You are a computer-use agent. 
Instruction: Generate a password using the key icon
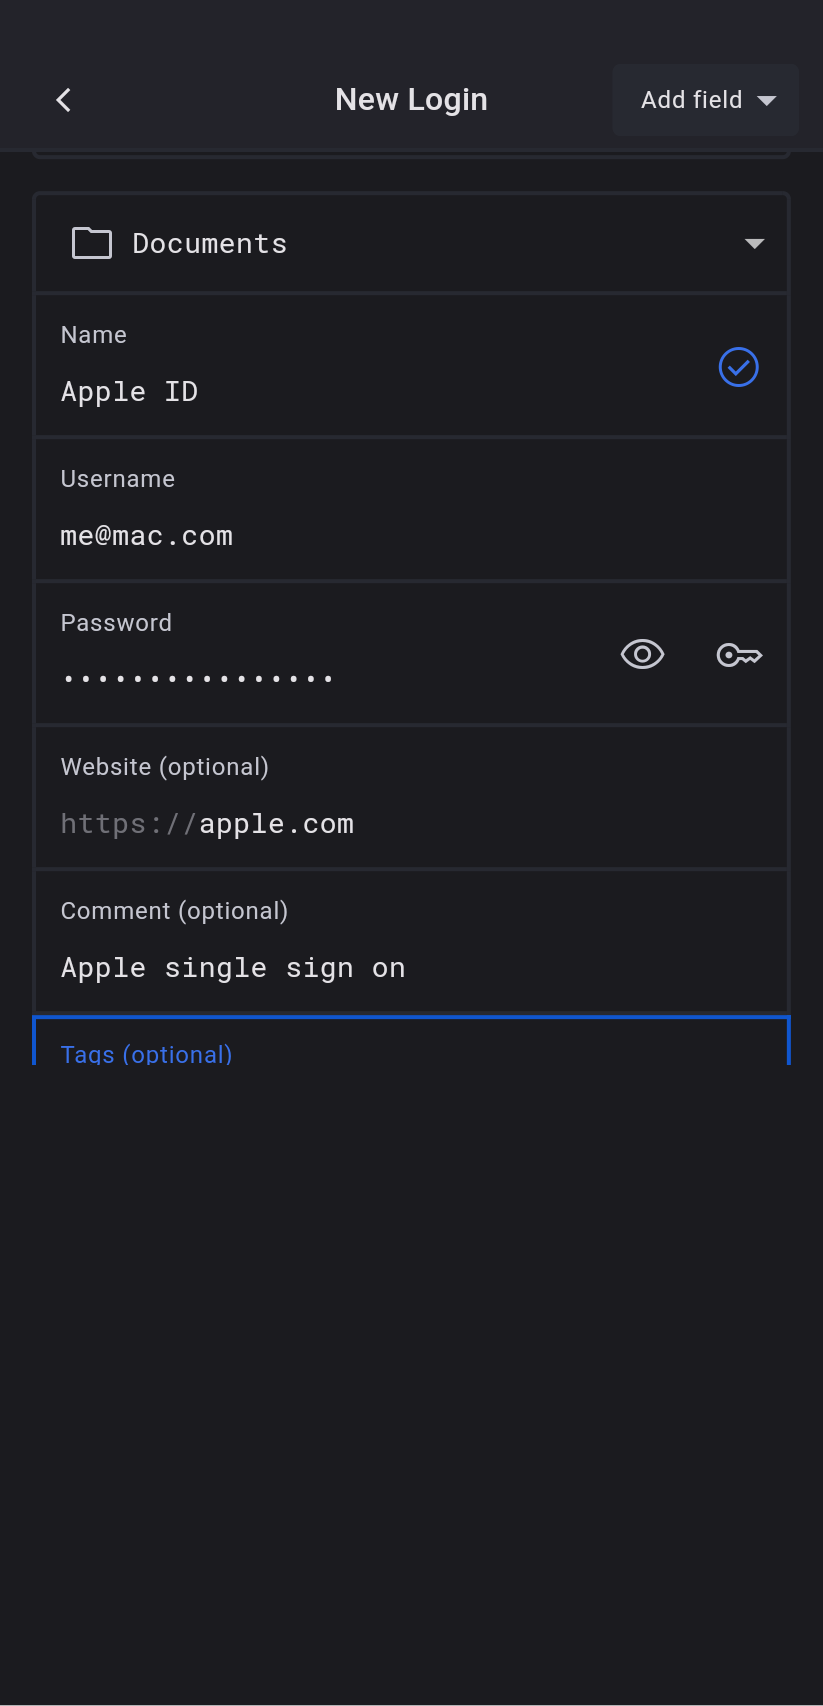click(740, 655)
